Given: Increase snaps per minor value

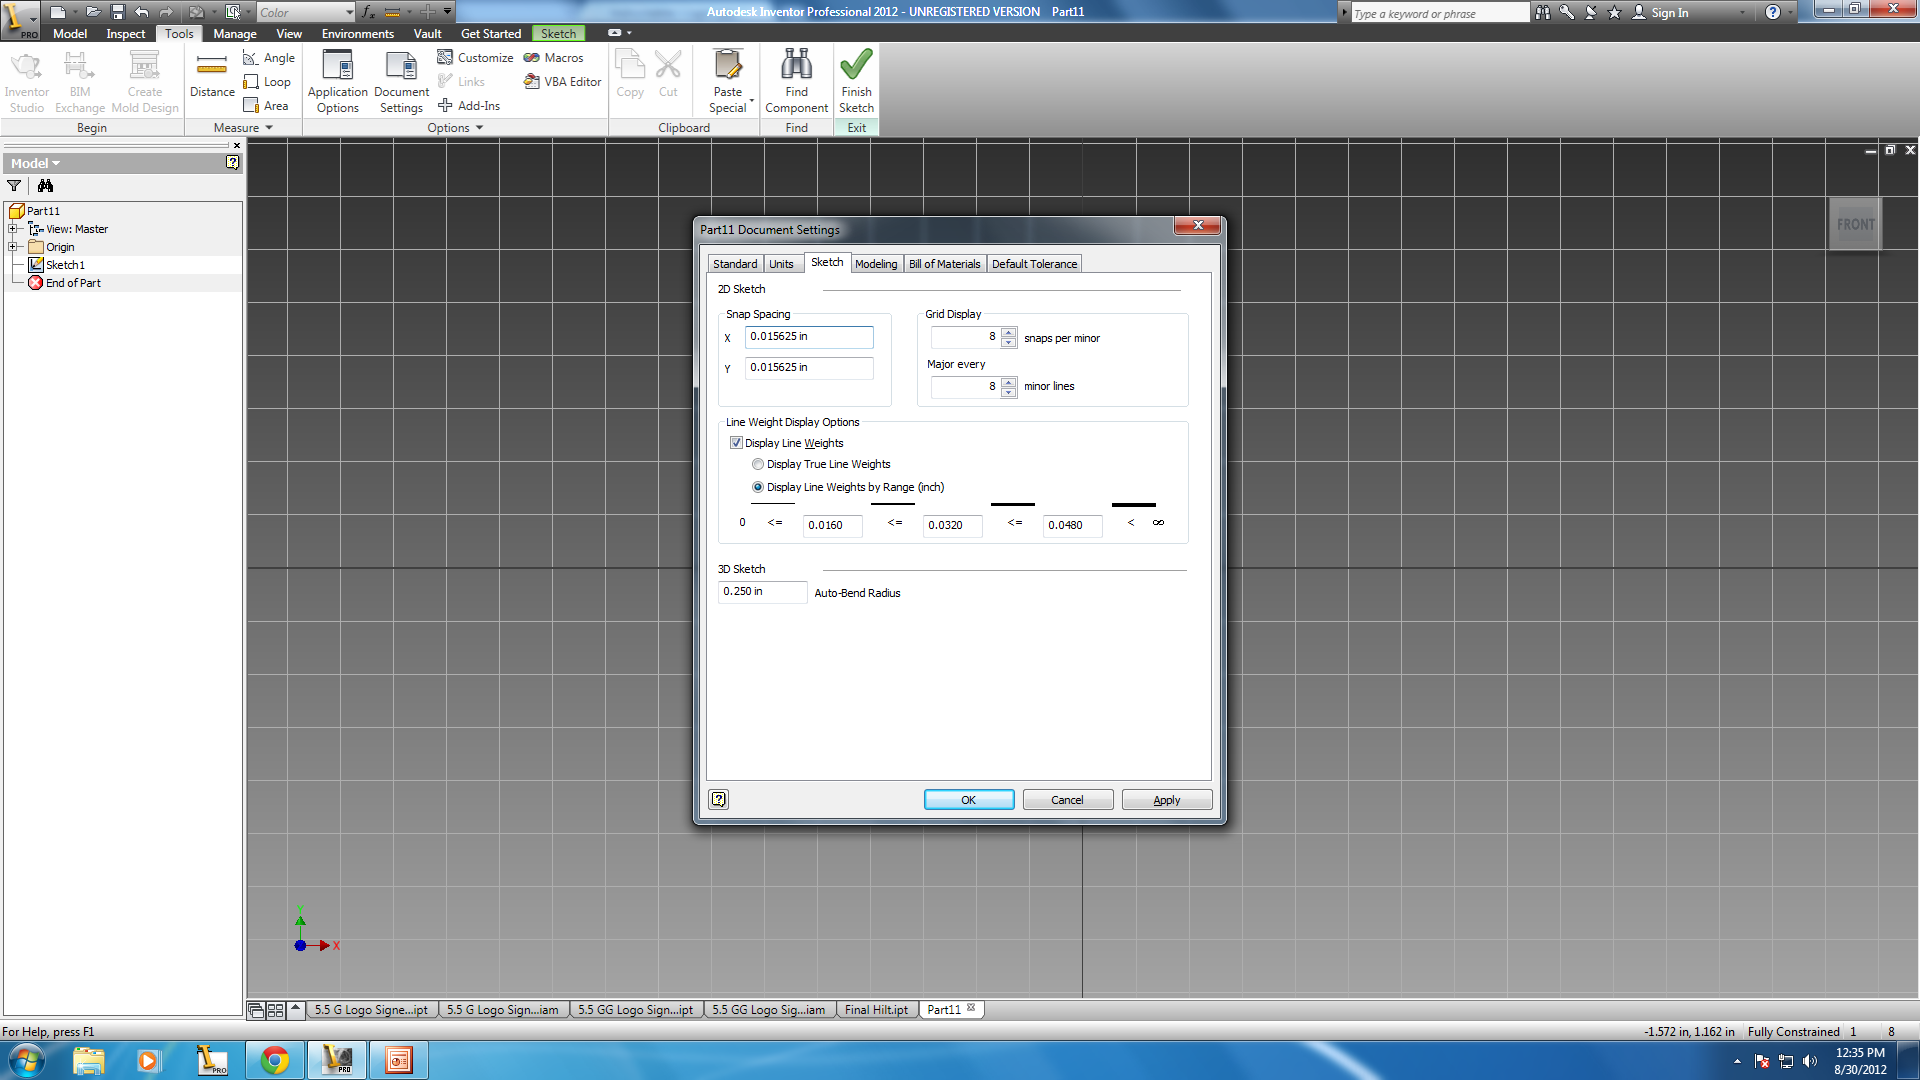Looking at the screenshot, I should pyautogui.click(x=1009, y=333).
